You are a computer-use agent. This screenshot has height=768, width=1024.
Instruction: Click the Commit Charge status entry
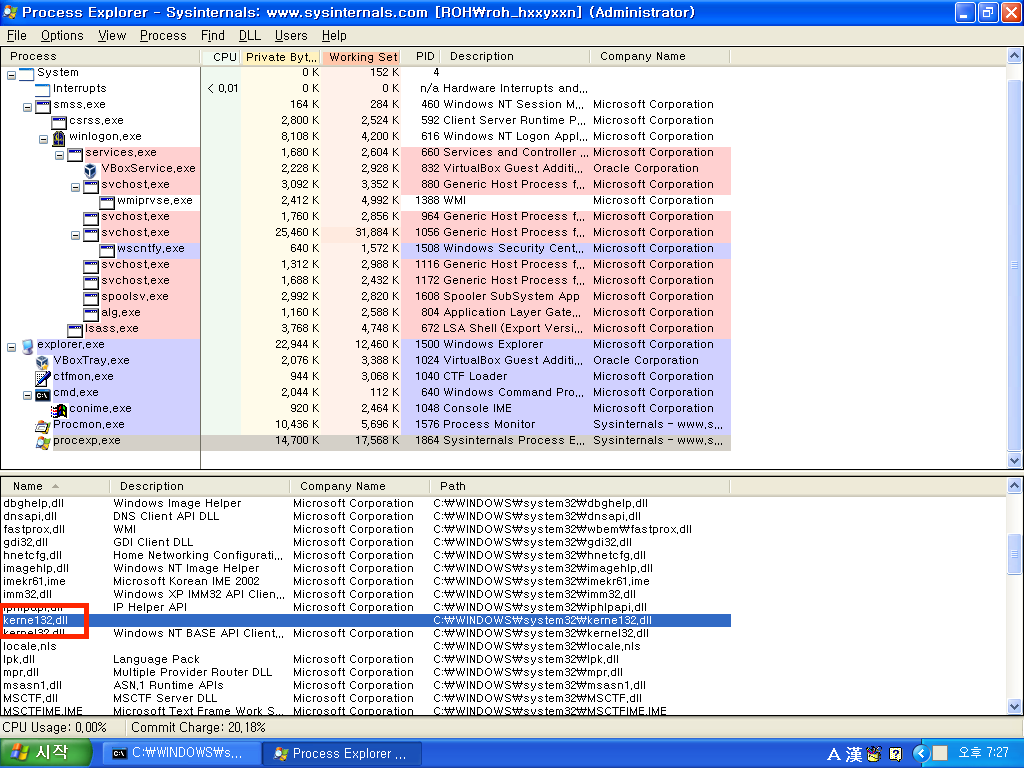coord(198,728)
